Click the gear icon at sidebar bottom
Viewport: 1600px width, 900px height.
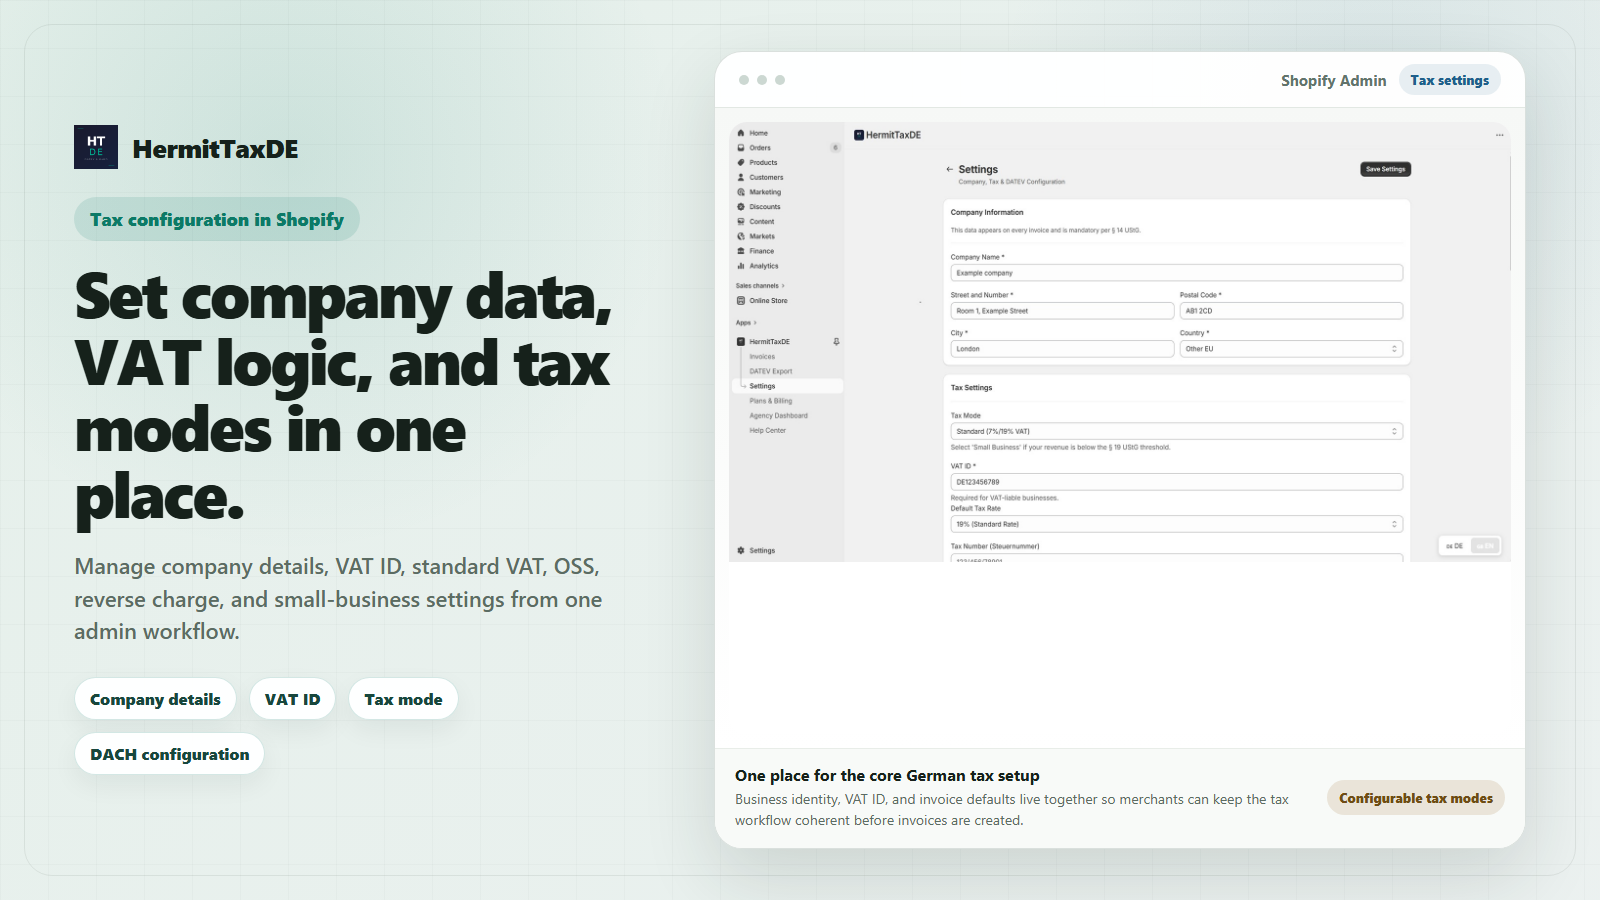741,551
